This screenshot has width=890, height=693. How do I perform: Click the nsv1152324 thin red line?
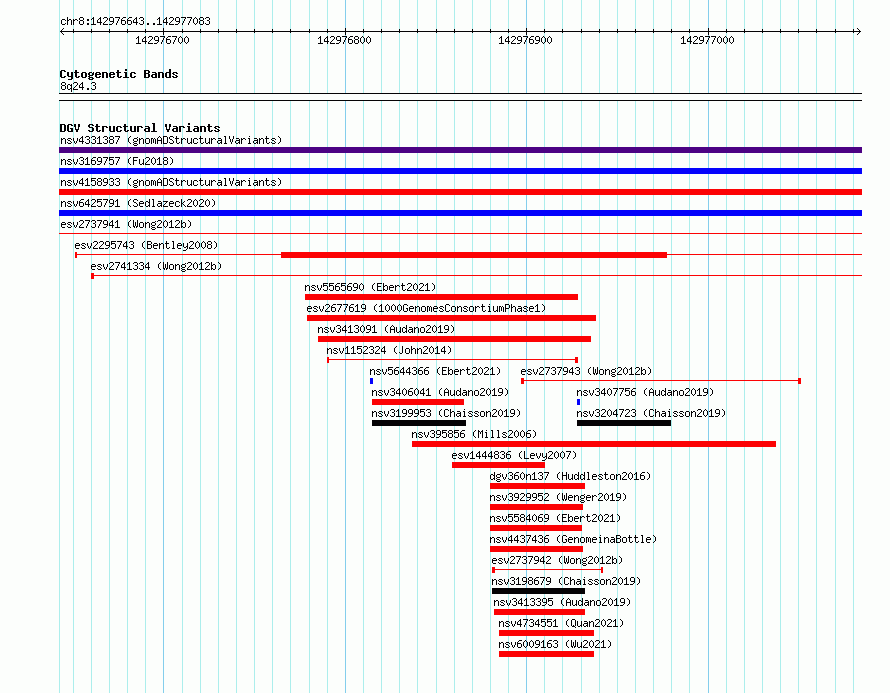452,360
